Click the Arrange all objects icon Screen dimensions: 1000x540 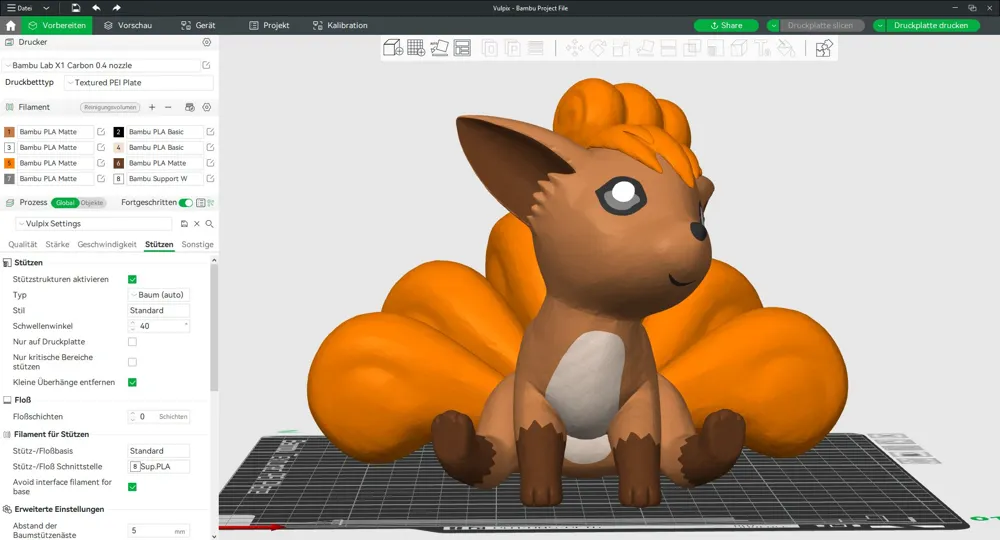[x=462, y=48]
